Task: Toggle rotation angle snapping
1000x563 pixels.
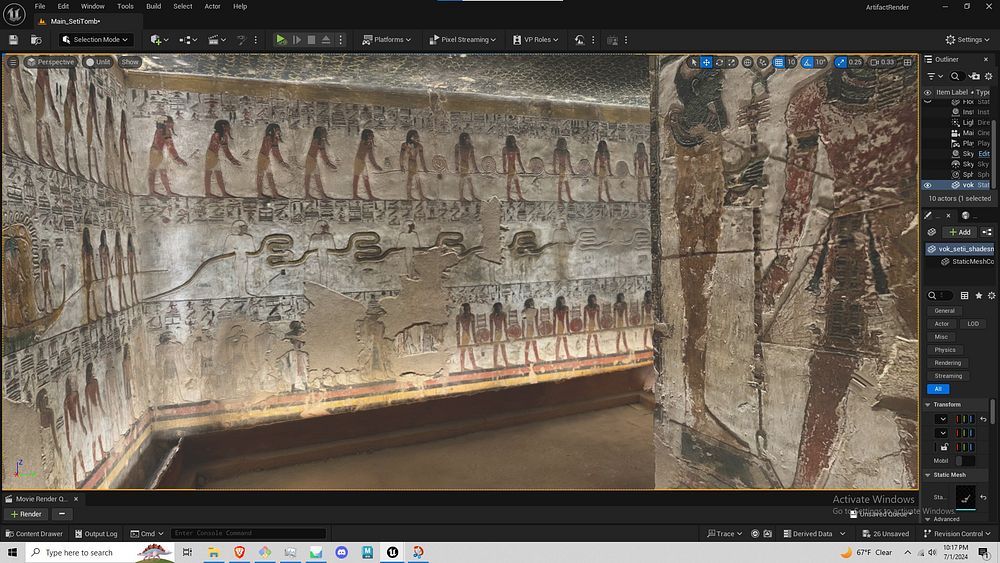Action: (x=806, y=62)
